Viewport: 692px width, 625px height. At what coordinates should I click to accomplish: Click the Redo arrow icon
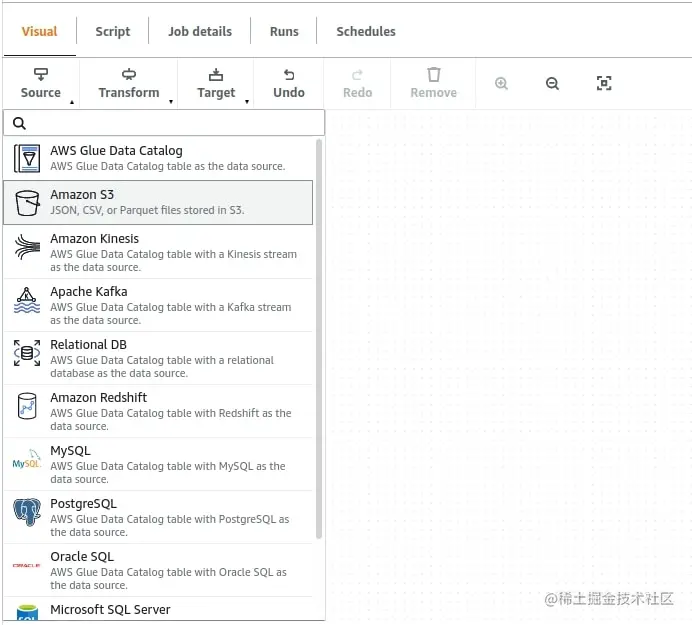(x=357, y=75)
